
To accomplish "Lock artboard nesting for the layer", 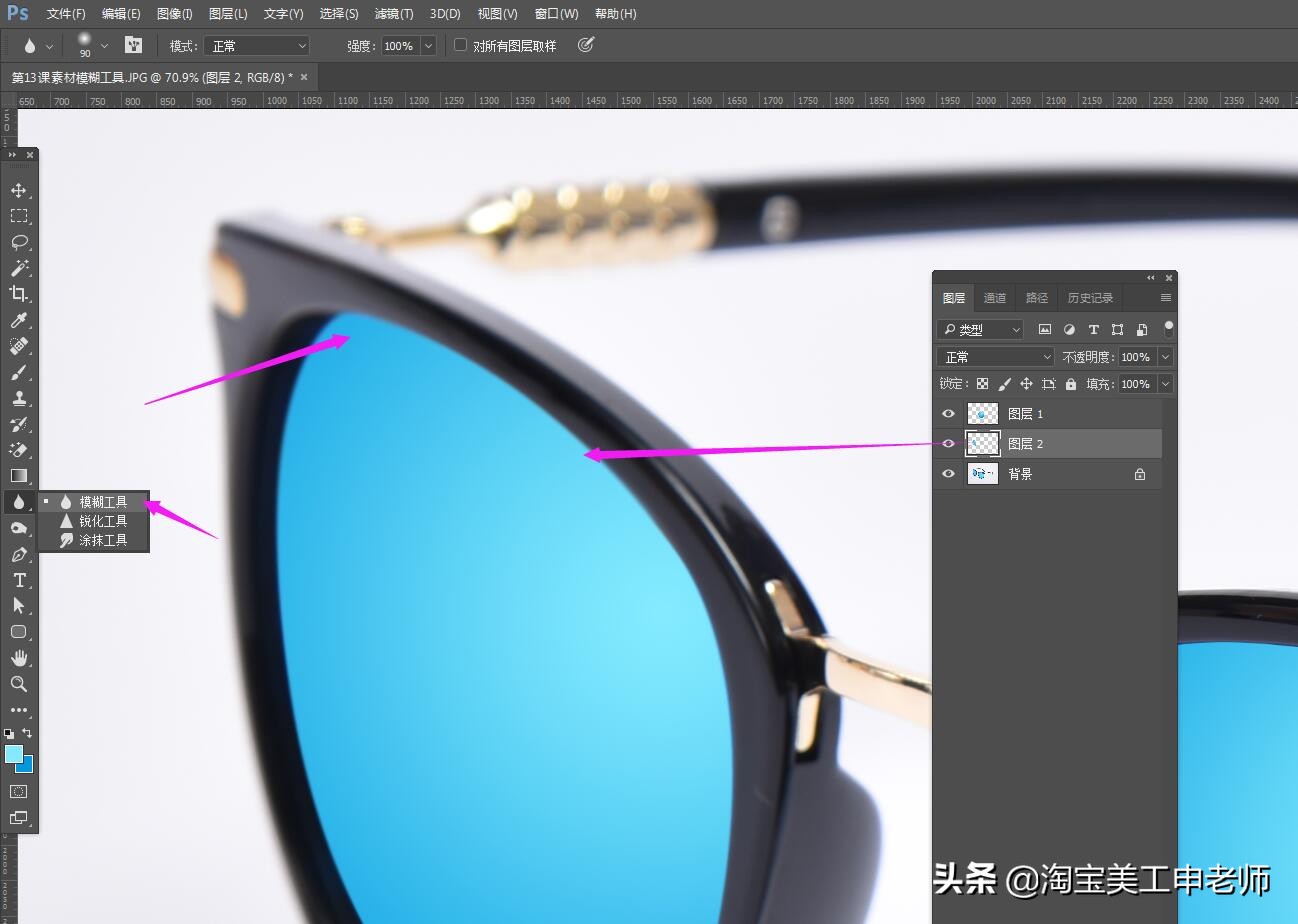I will tap(1049, 384).
